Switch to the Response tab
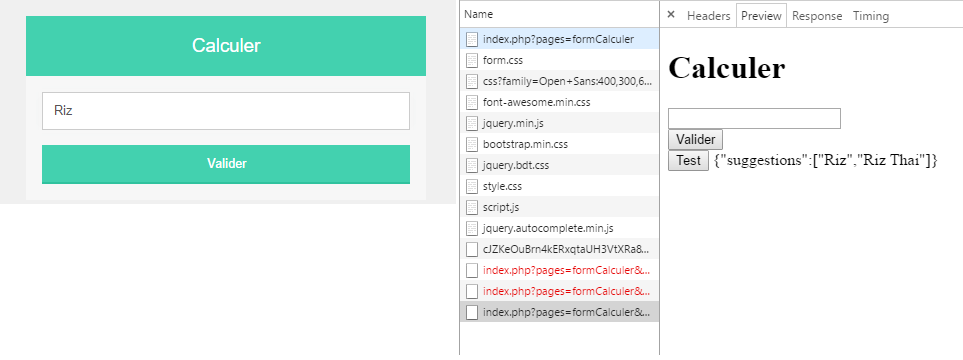The height and width of the screenshot is (360, 963). pos(817,16)
